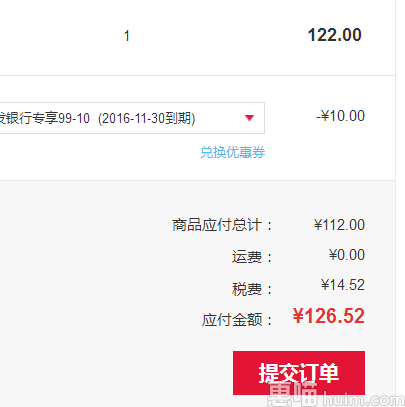Open the 银行专享99-10 coupon combo box
The height and width of the screenshot is (407, 405).
click(x=132, y=118)
